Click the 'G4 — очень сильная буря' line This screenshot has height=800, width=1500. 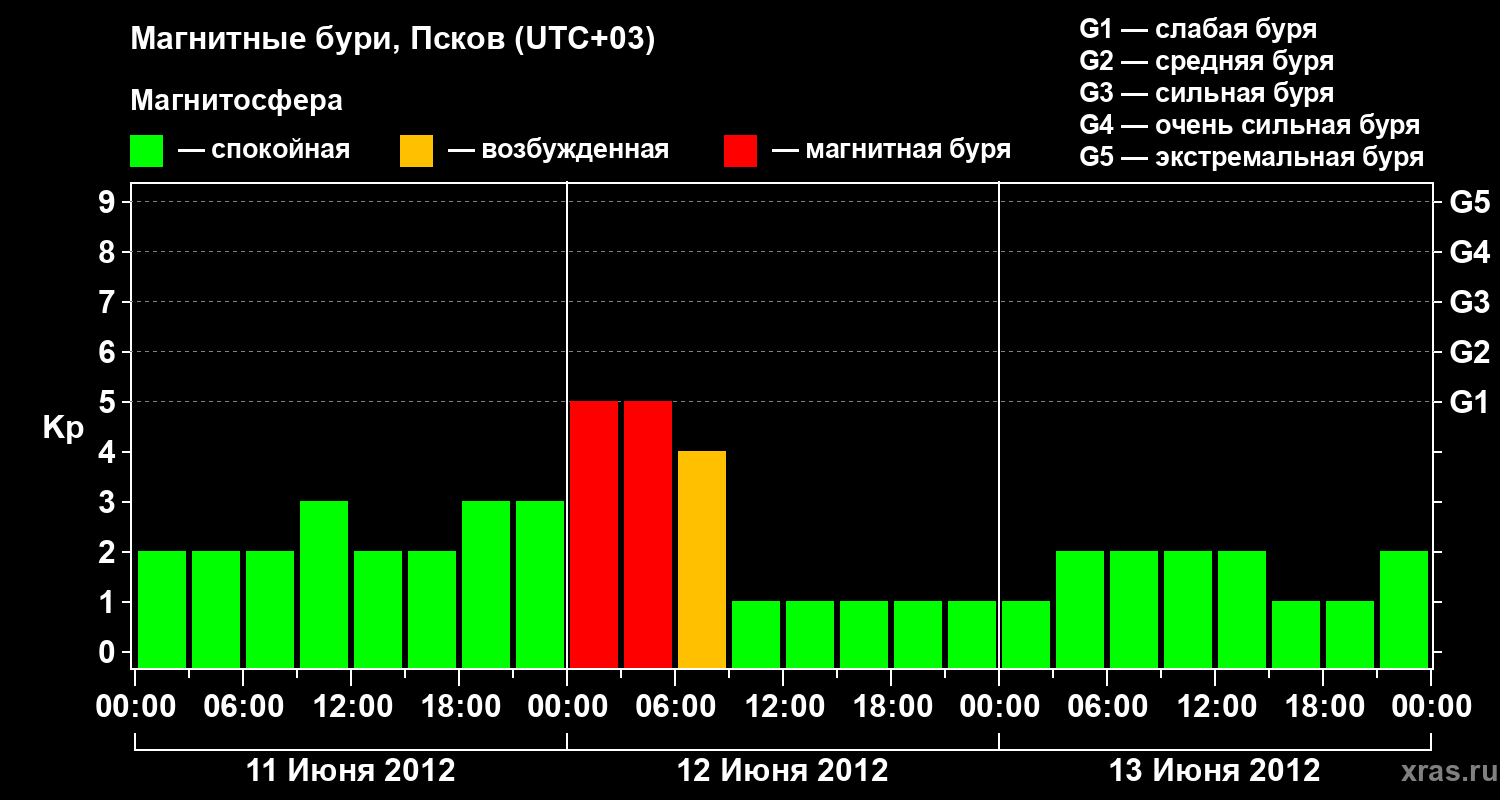1249,125
